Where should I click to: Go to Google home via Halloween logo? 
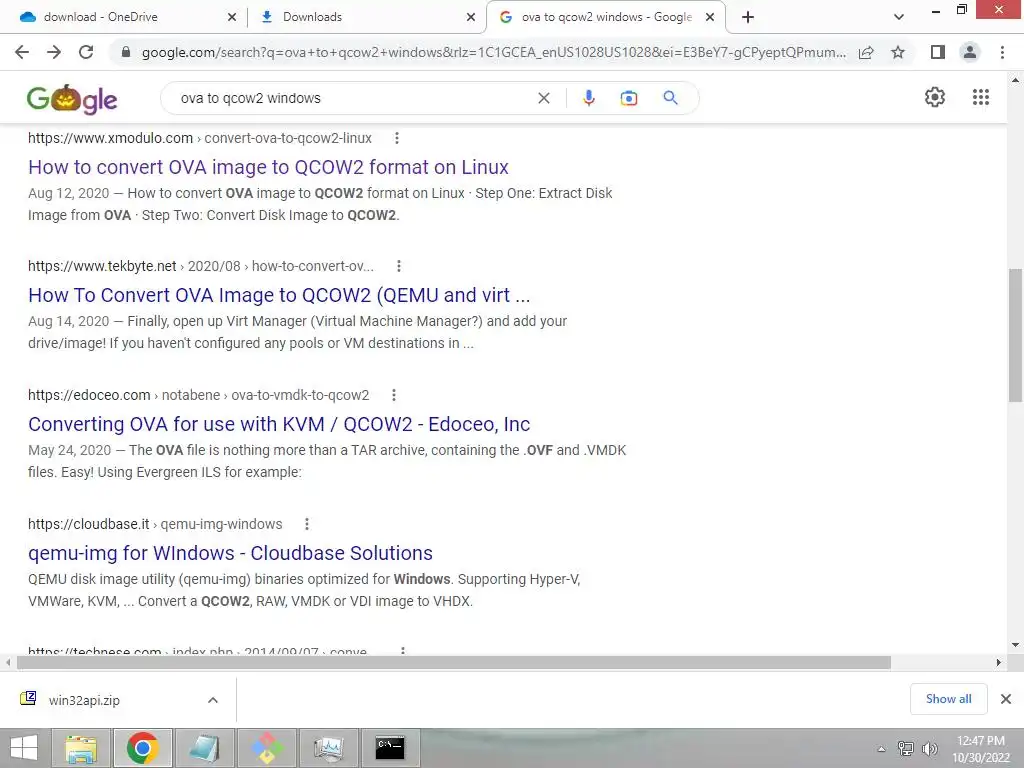[x=72, y=99]
